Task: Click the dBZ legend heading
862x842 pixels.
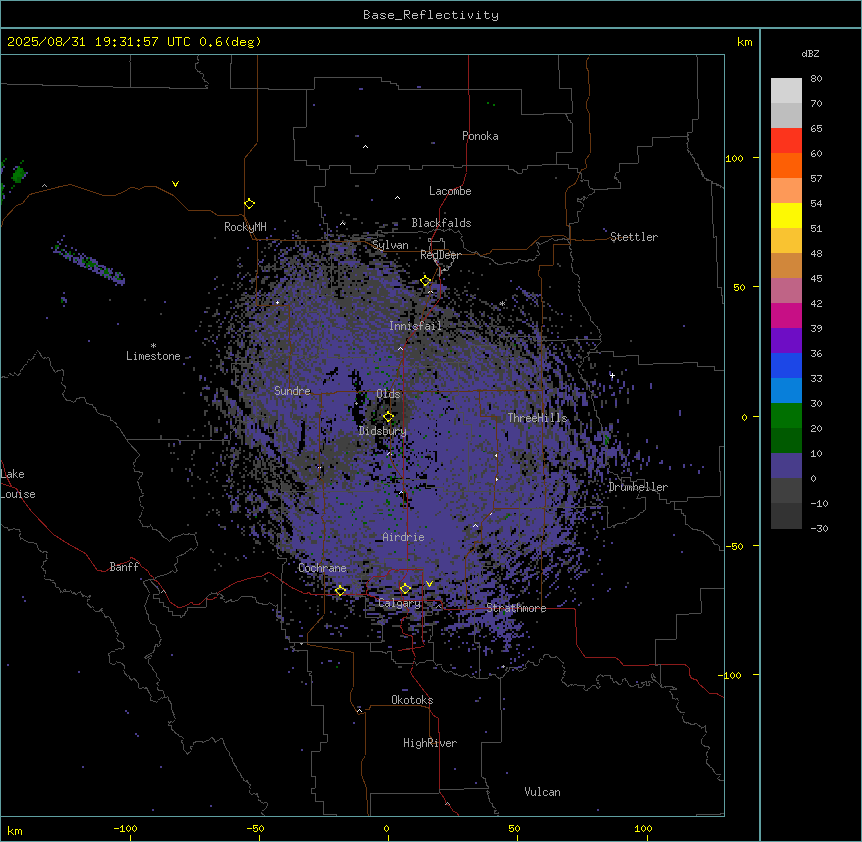Action: (x=810, y=54)
